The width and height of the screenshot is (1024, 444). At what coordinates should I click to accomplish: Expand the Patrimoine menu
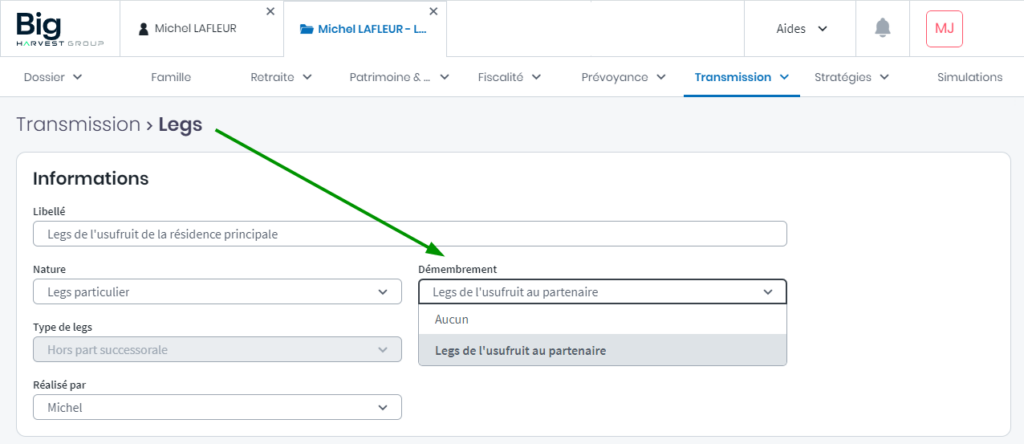[399, 77]
